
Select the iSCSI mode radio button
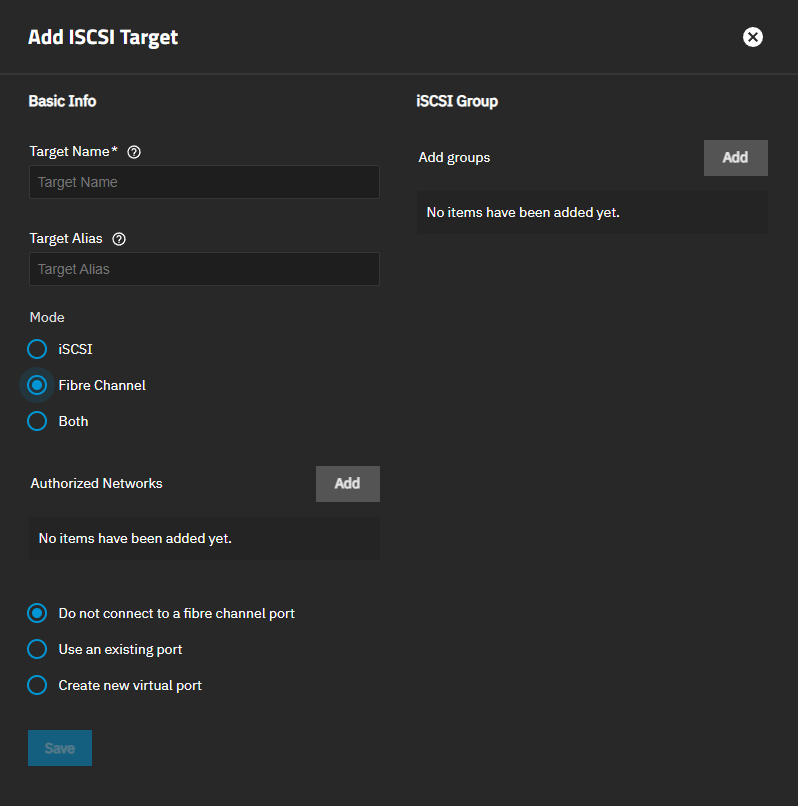pyautogui.click(x=38, y=349)
